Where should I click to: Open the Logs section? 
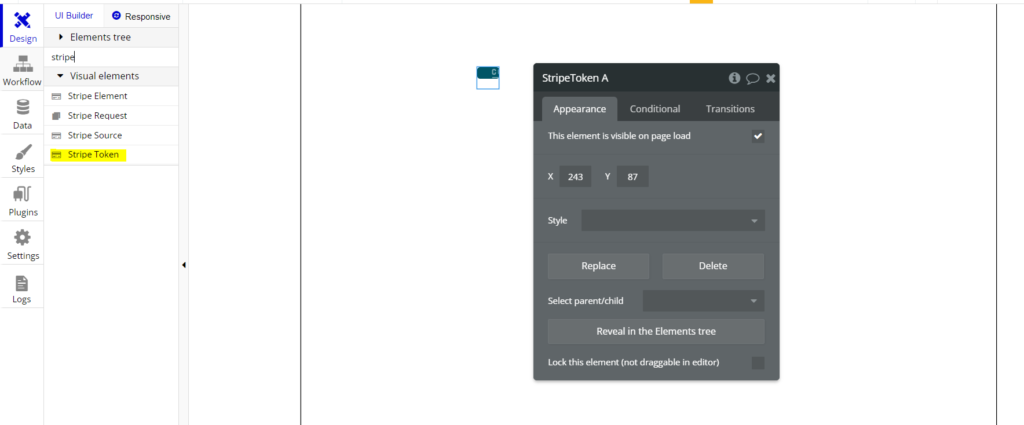[x=22, y=287]
